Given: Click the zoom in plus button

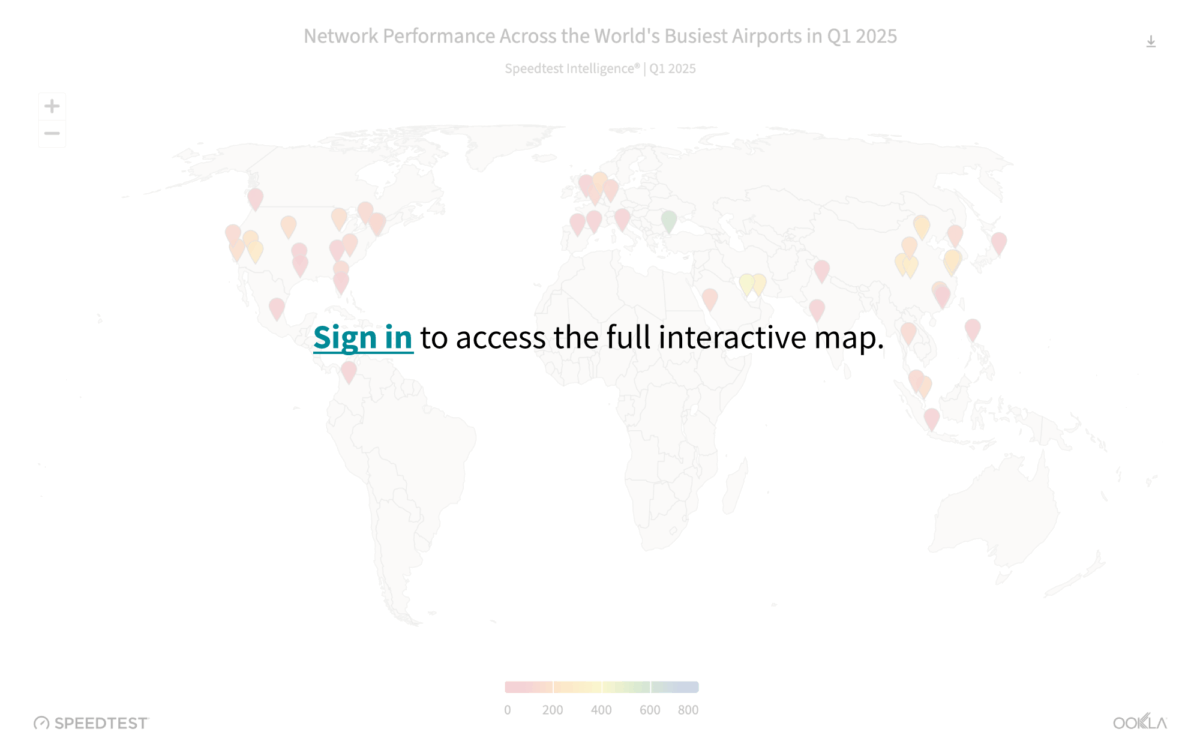Looking at the screenshot, I should point(52,106).
